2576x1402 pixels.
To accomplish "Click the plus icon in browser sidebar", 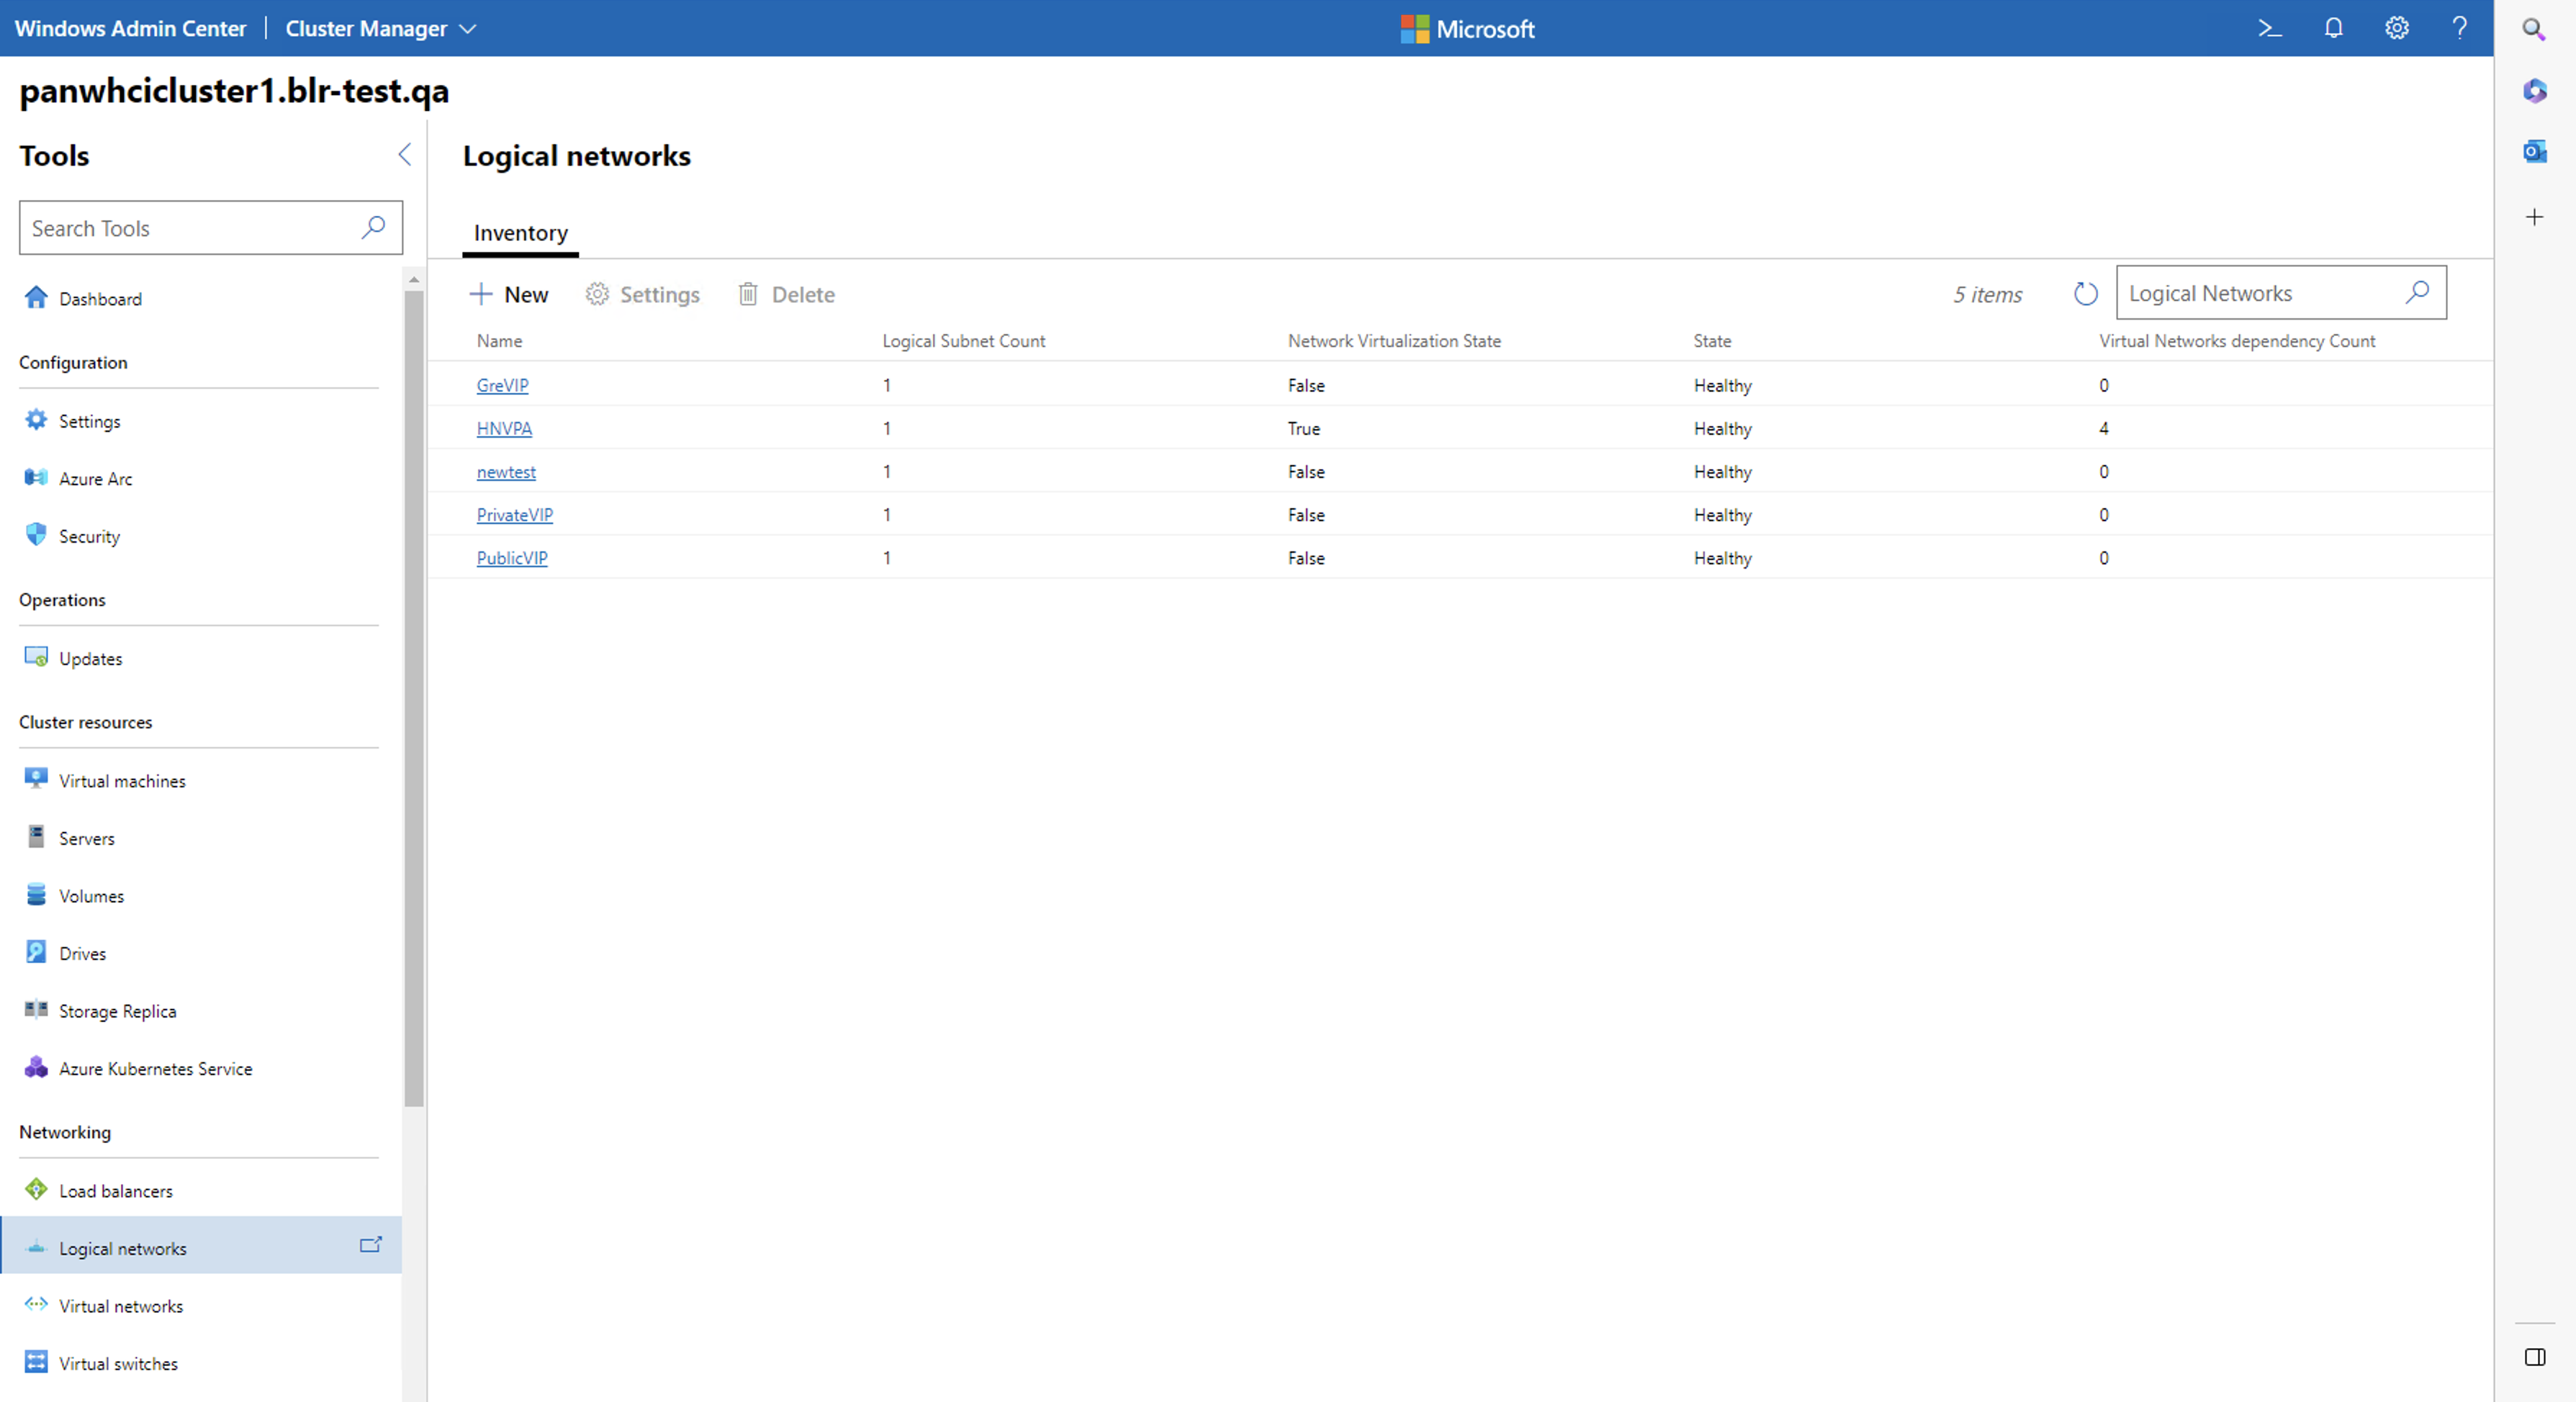I will [x=2534, y=217].
